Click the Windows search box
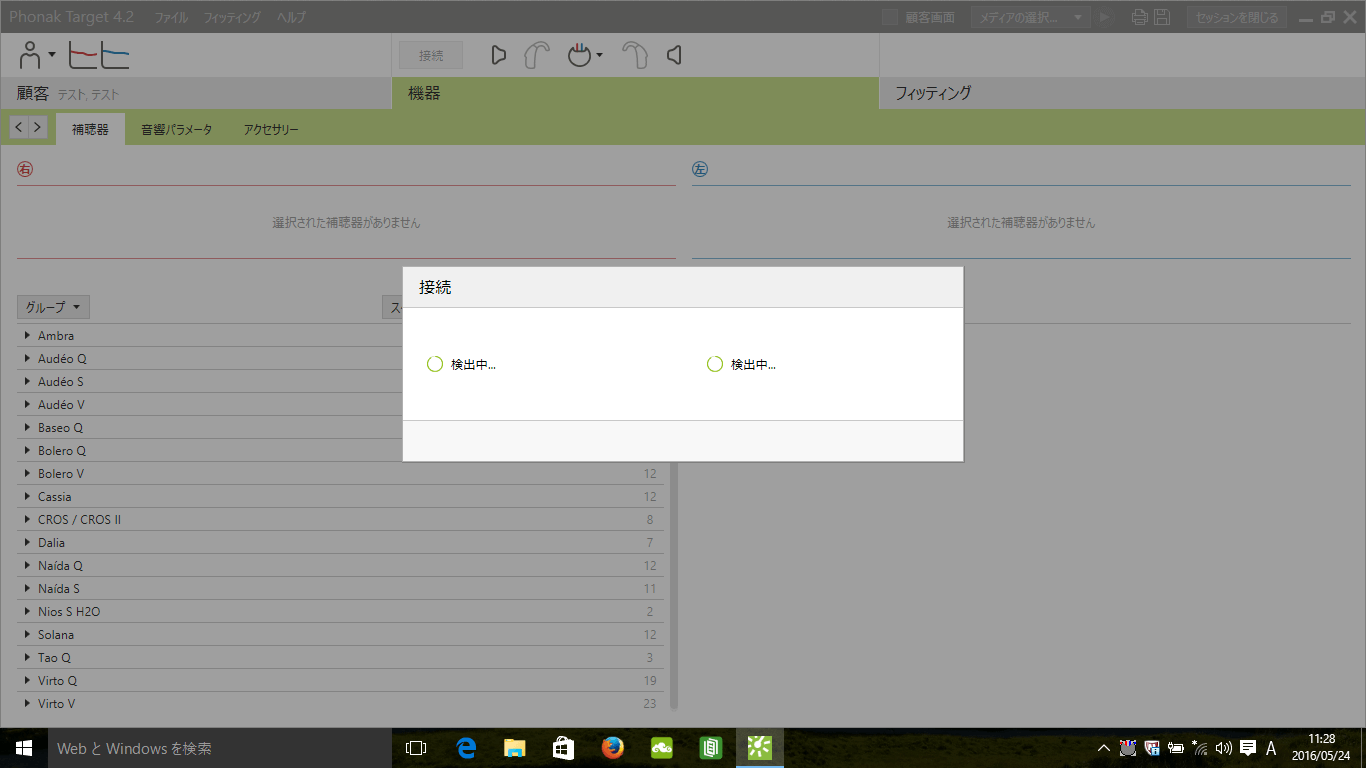Screen dimensions: 1366x768 pos(220,748)
